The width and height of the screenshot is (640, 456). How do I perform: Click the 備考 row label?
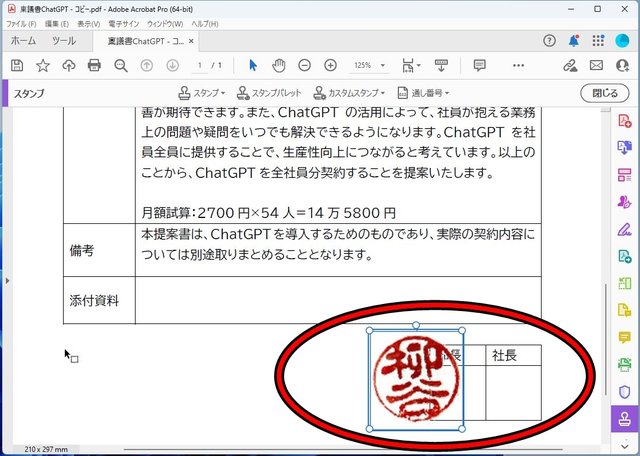tap(82, 250)
